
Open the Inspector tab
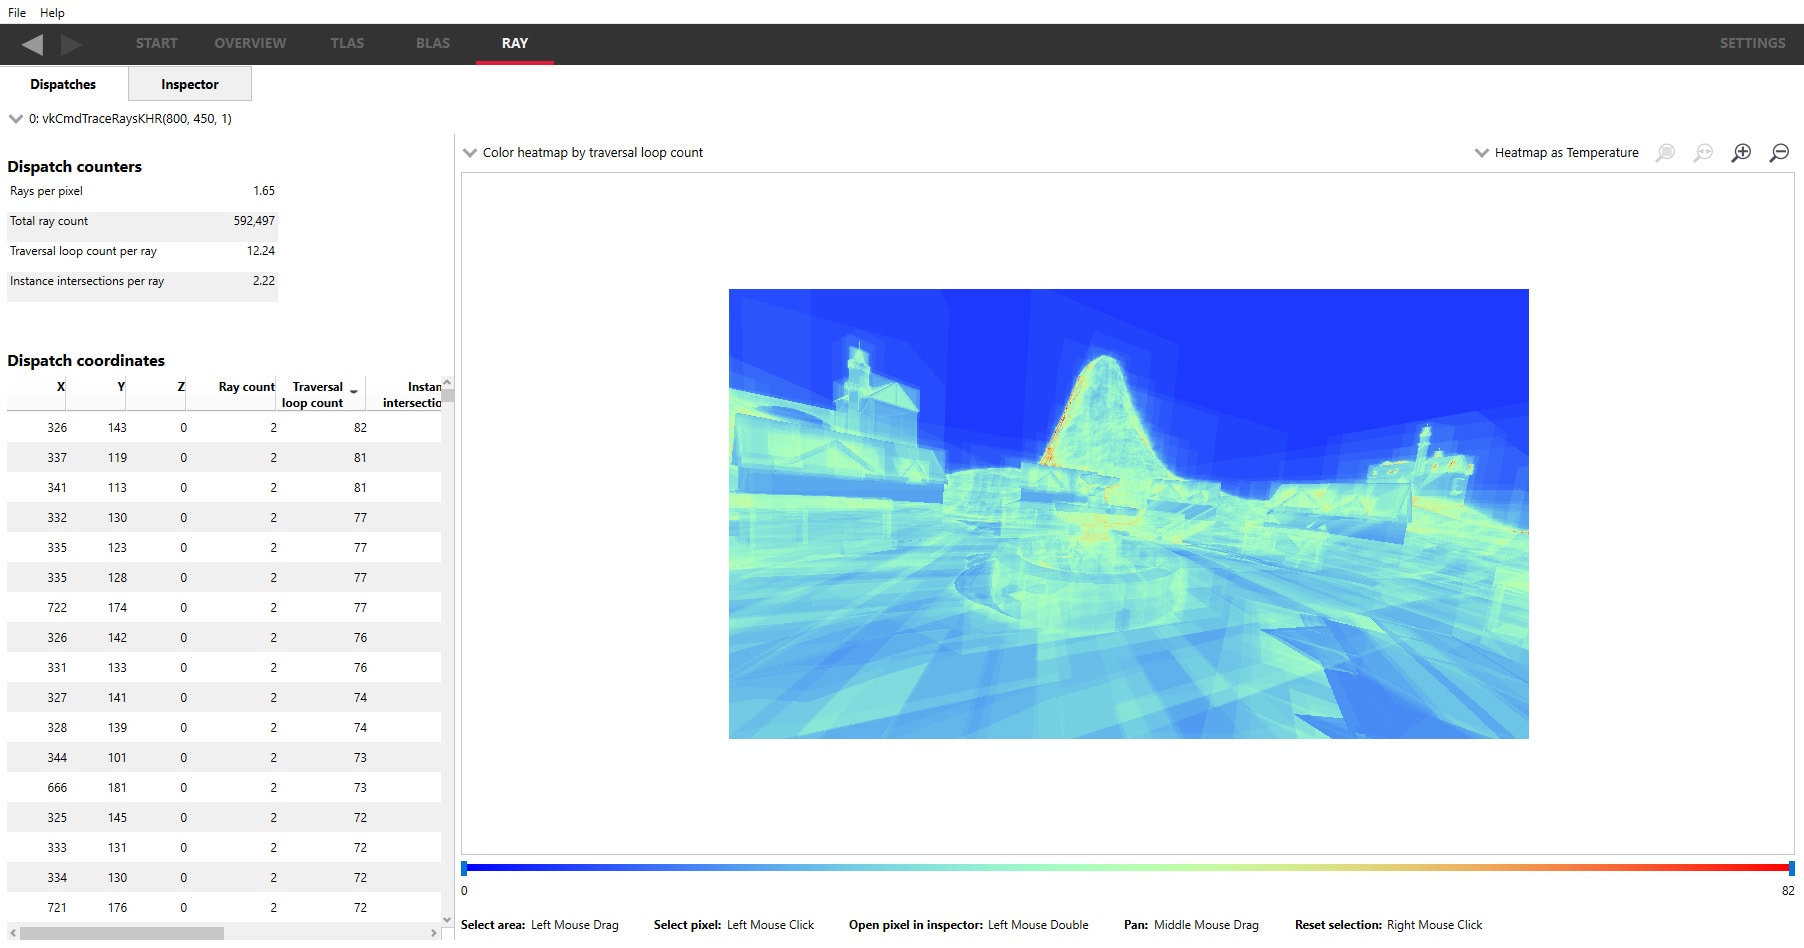(189, 85)
